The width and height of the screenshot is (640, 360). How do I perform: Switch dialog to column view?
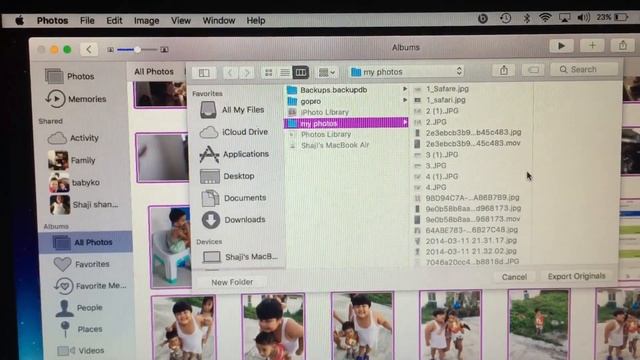click(x=301, y=73)
